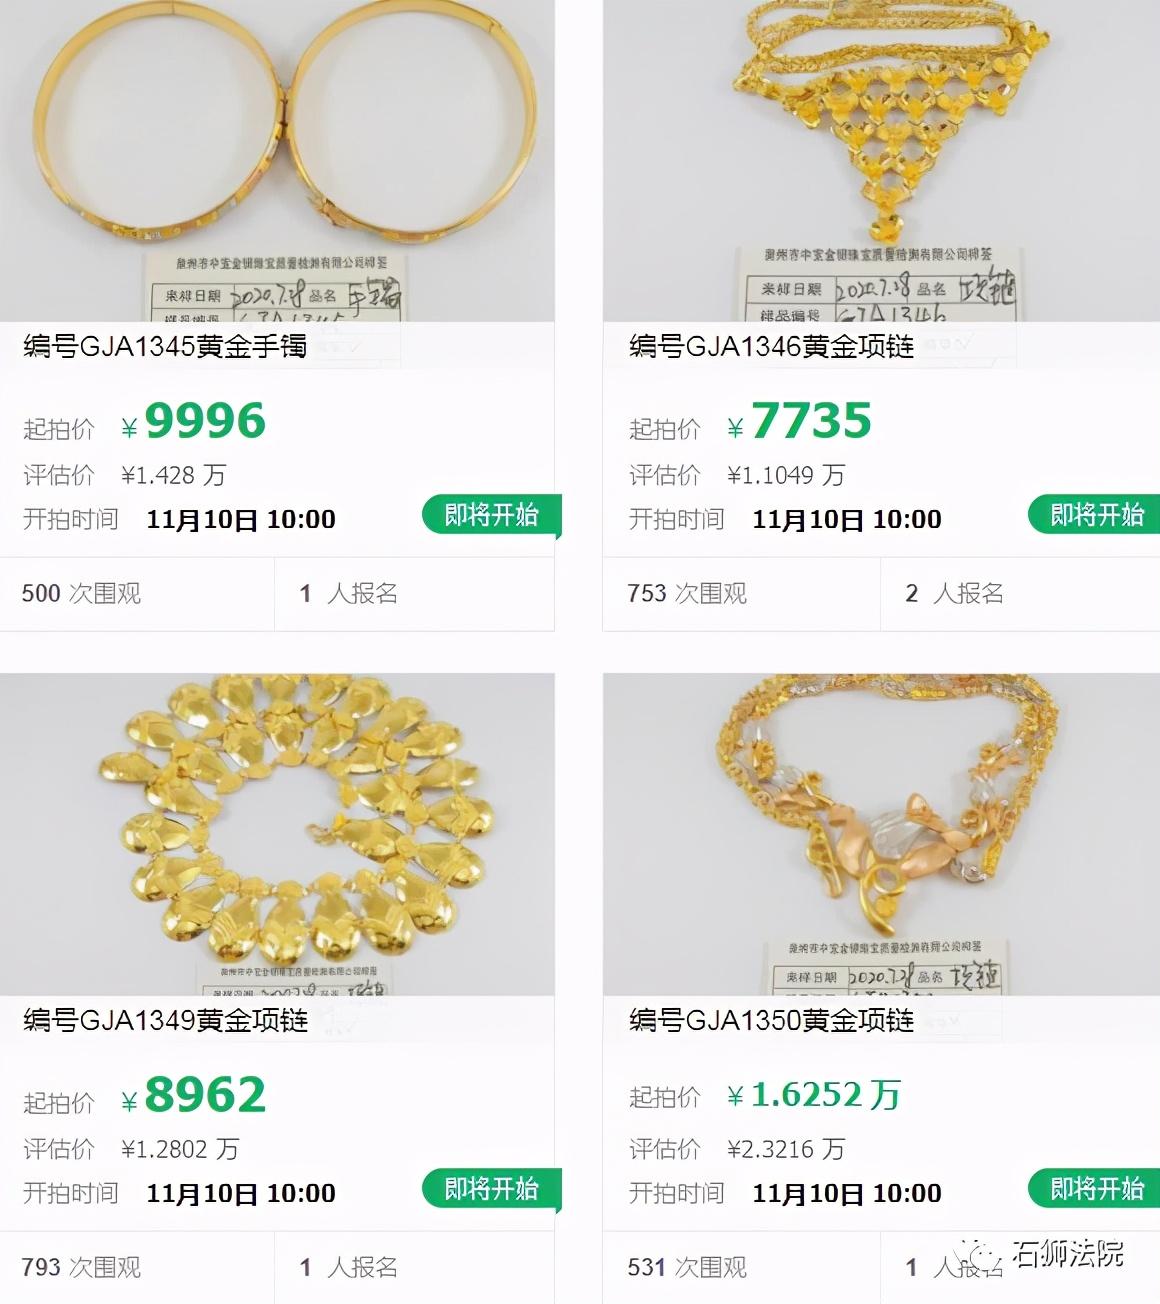The image size is (1160, 1304).
Task: Click 2 人报名 registration count
Action: [954, 594]
